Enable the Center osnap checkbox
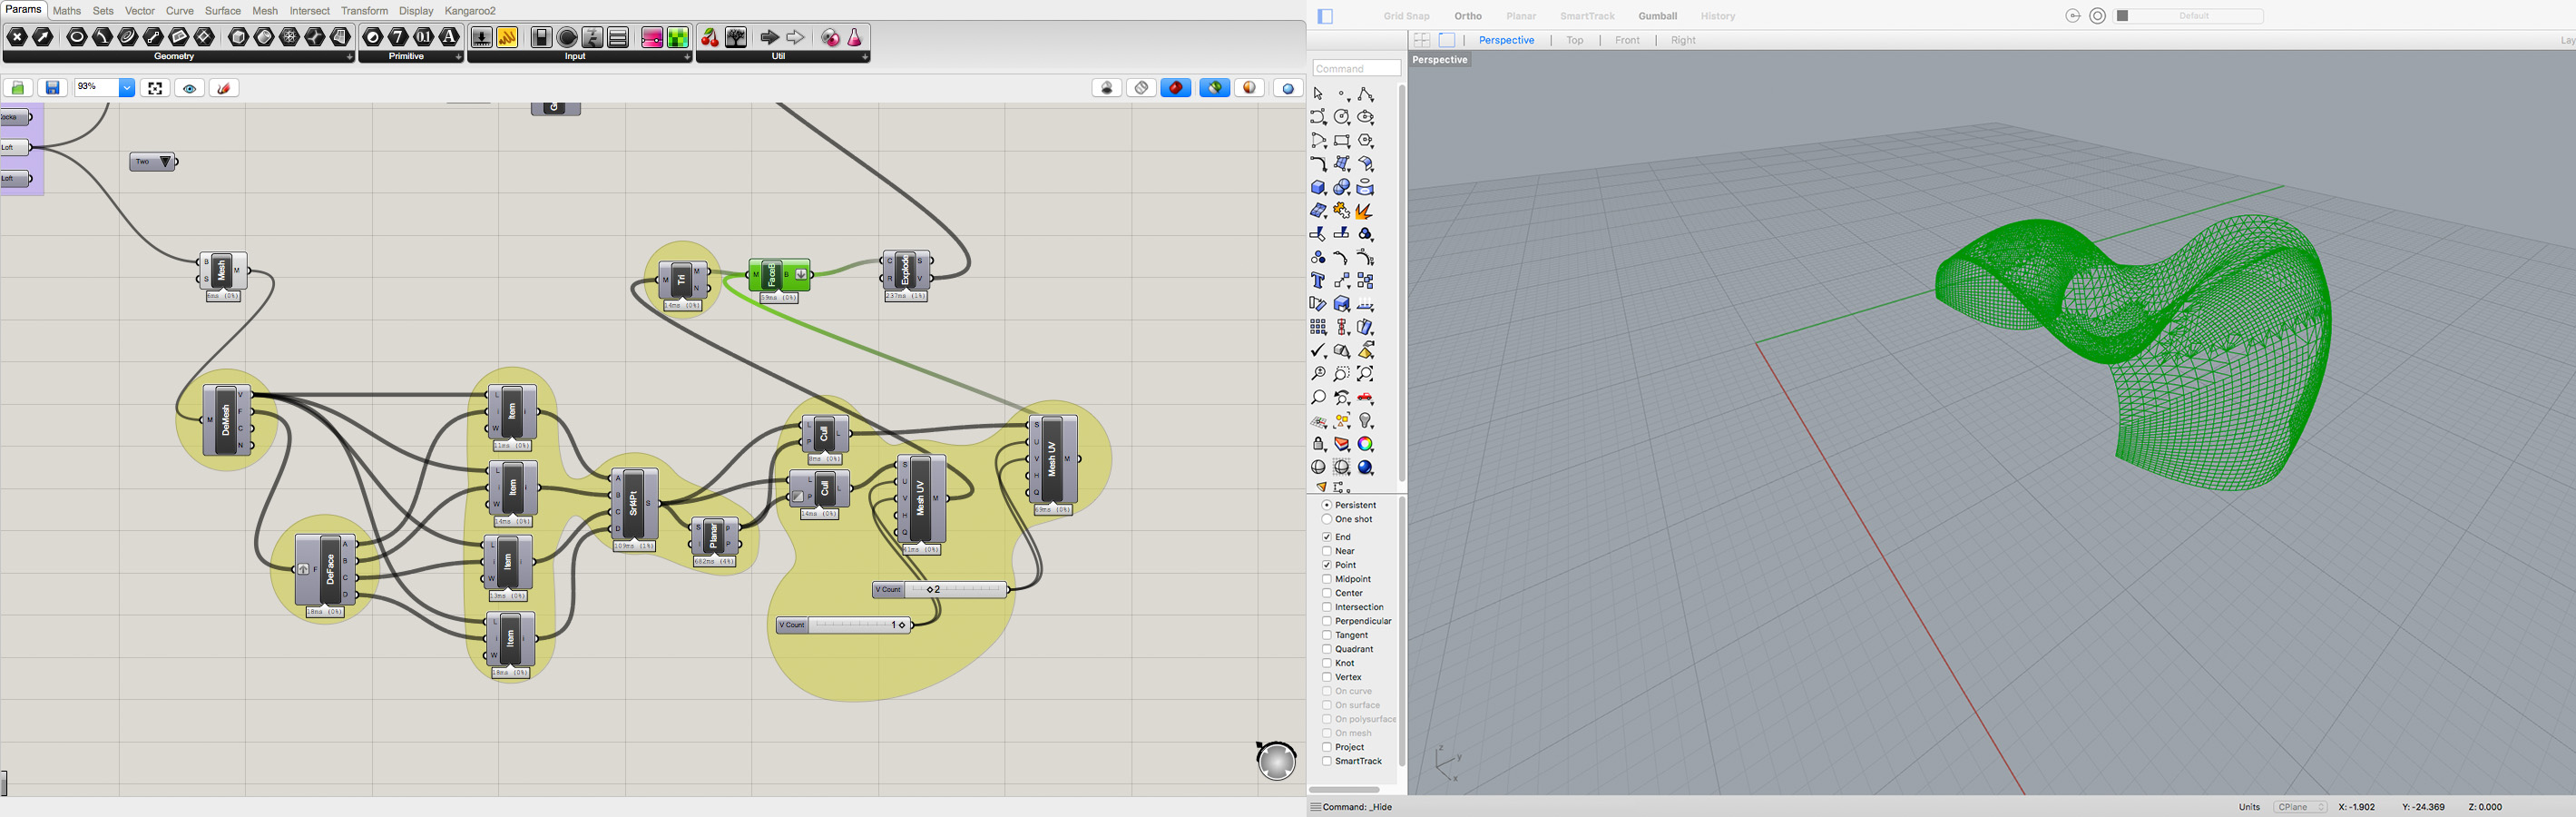 coord(1327,593)
